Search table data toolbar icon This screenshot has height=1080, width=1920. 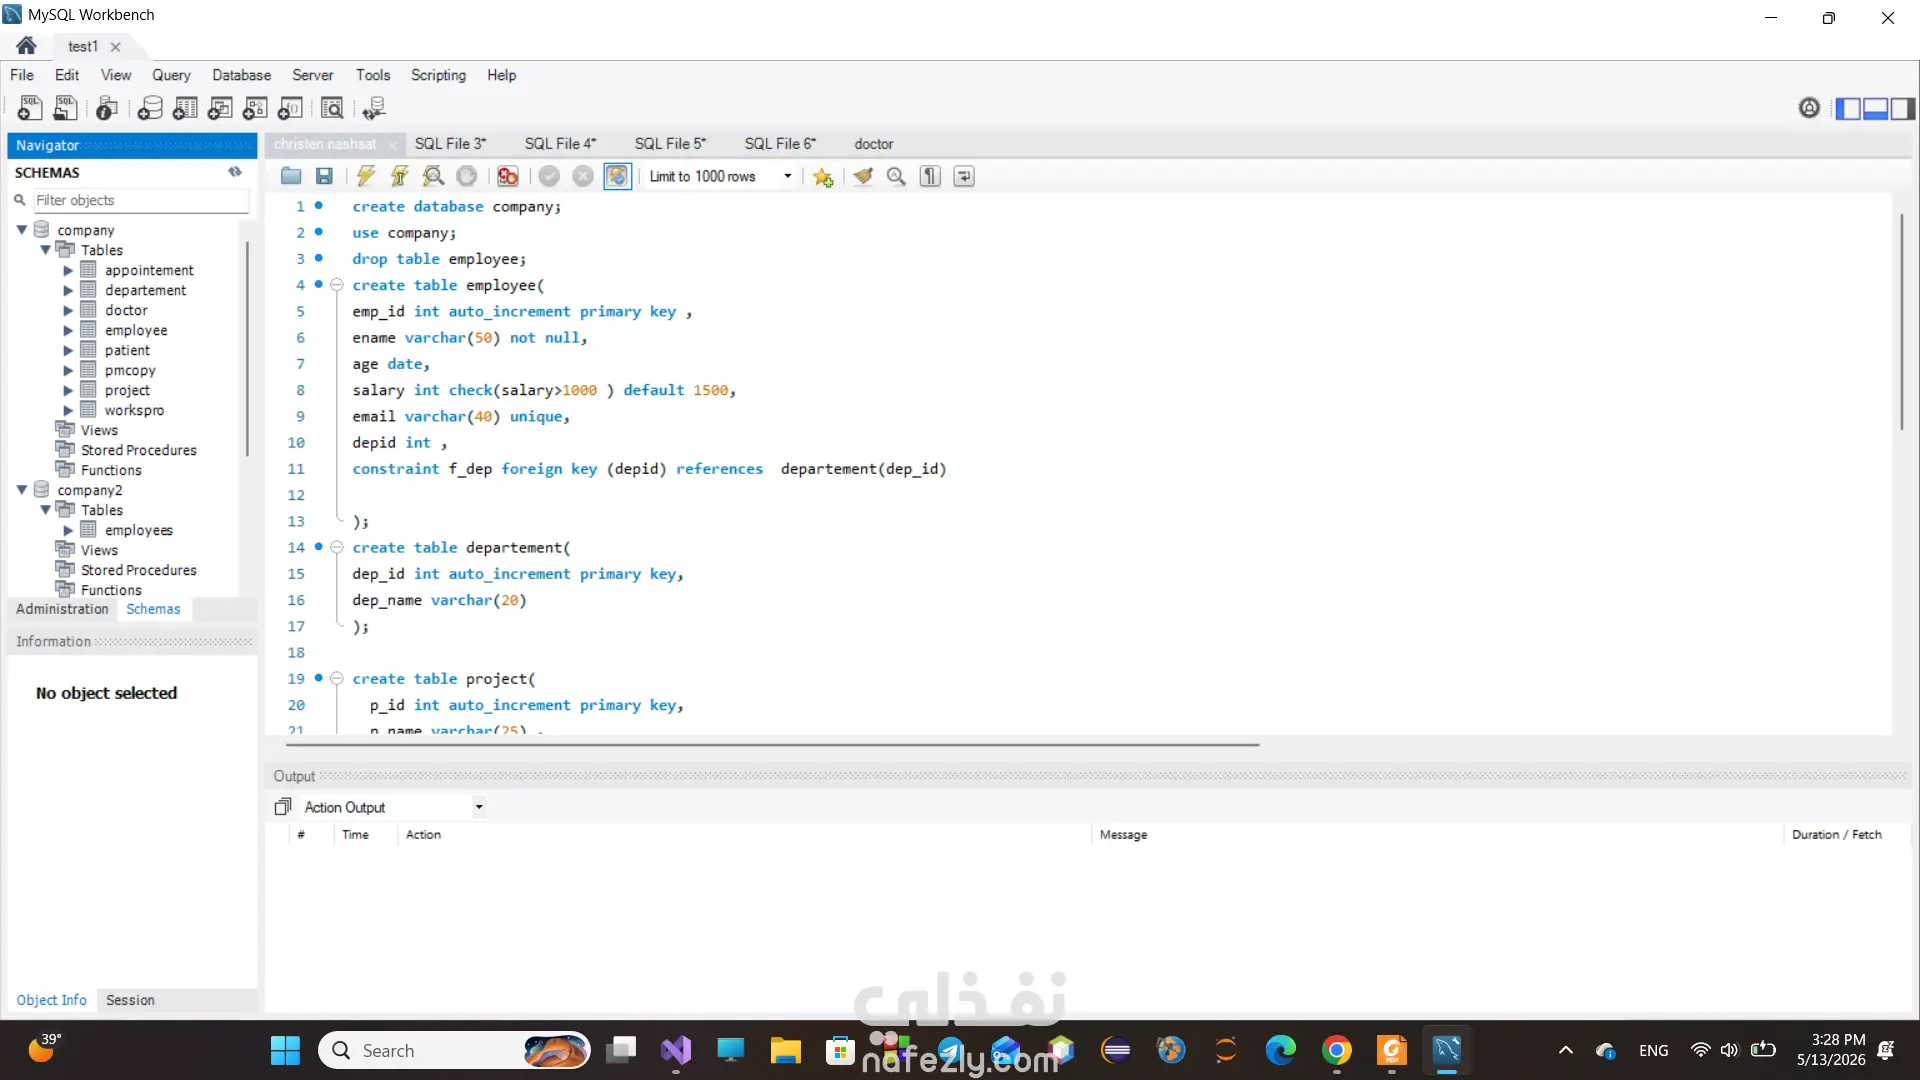coord(332,108)
